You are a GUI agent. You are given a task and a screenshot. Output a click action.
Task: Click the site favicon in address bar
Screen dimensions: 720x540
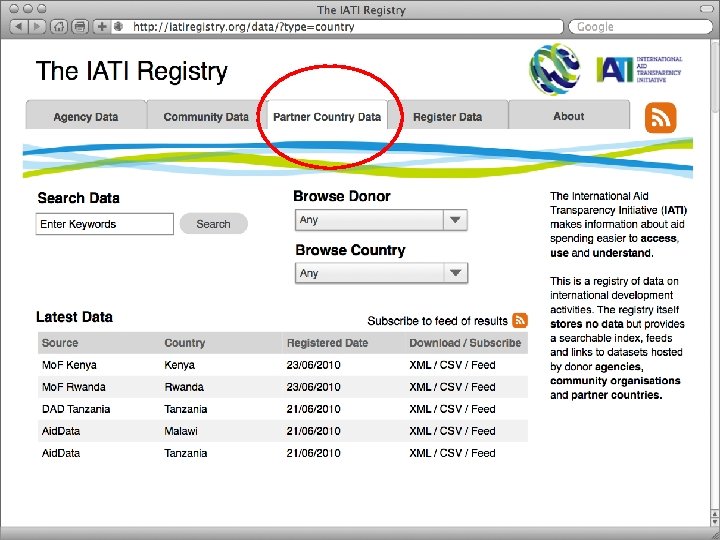[118, 27]
